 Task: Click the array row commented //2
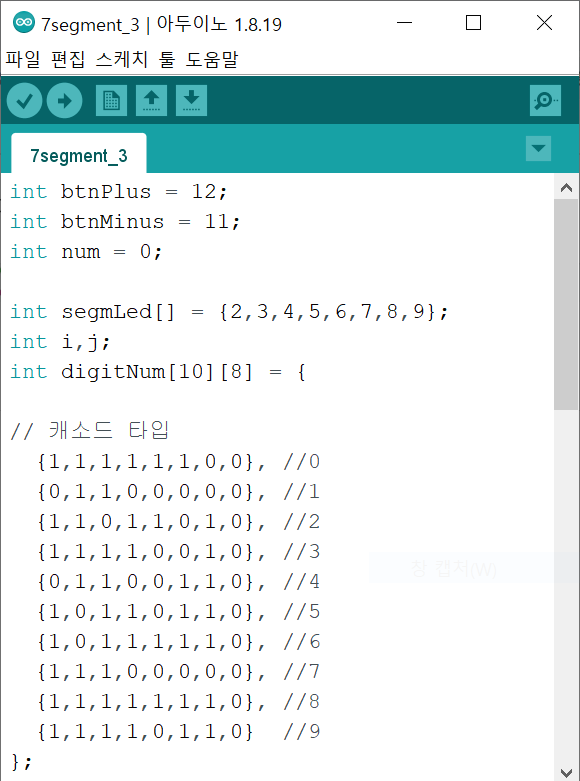178,521
